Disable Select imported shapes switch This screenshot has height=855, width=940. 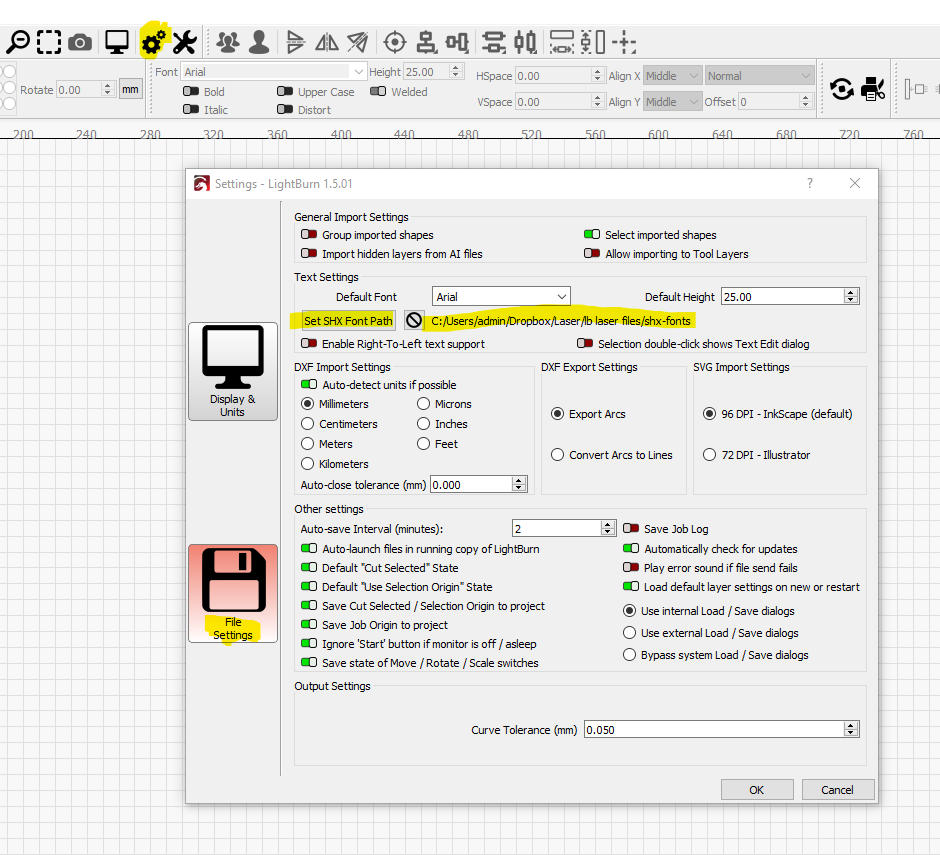(592, 234)
